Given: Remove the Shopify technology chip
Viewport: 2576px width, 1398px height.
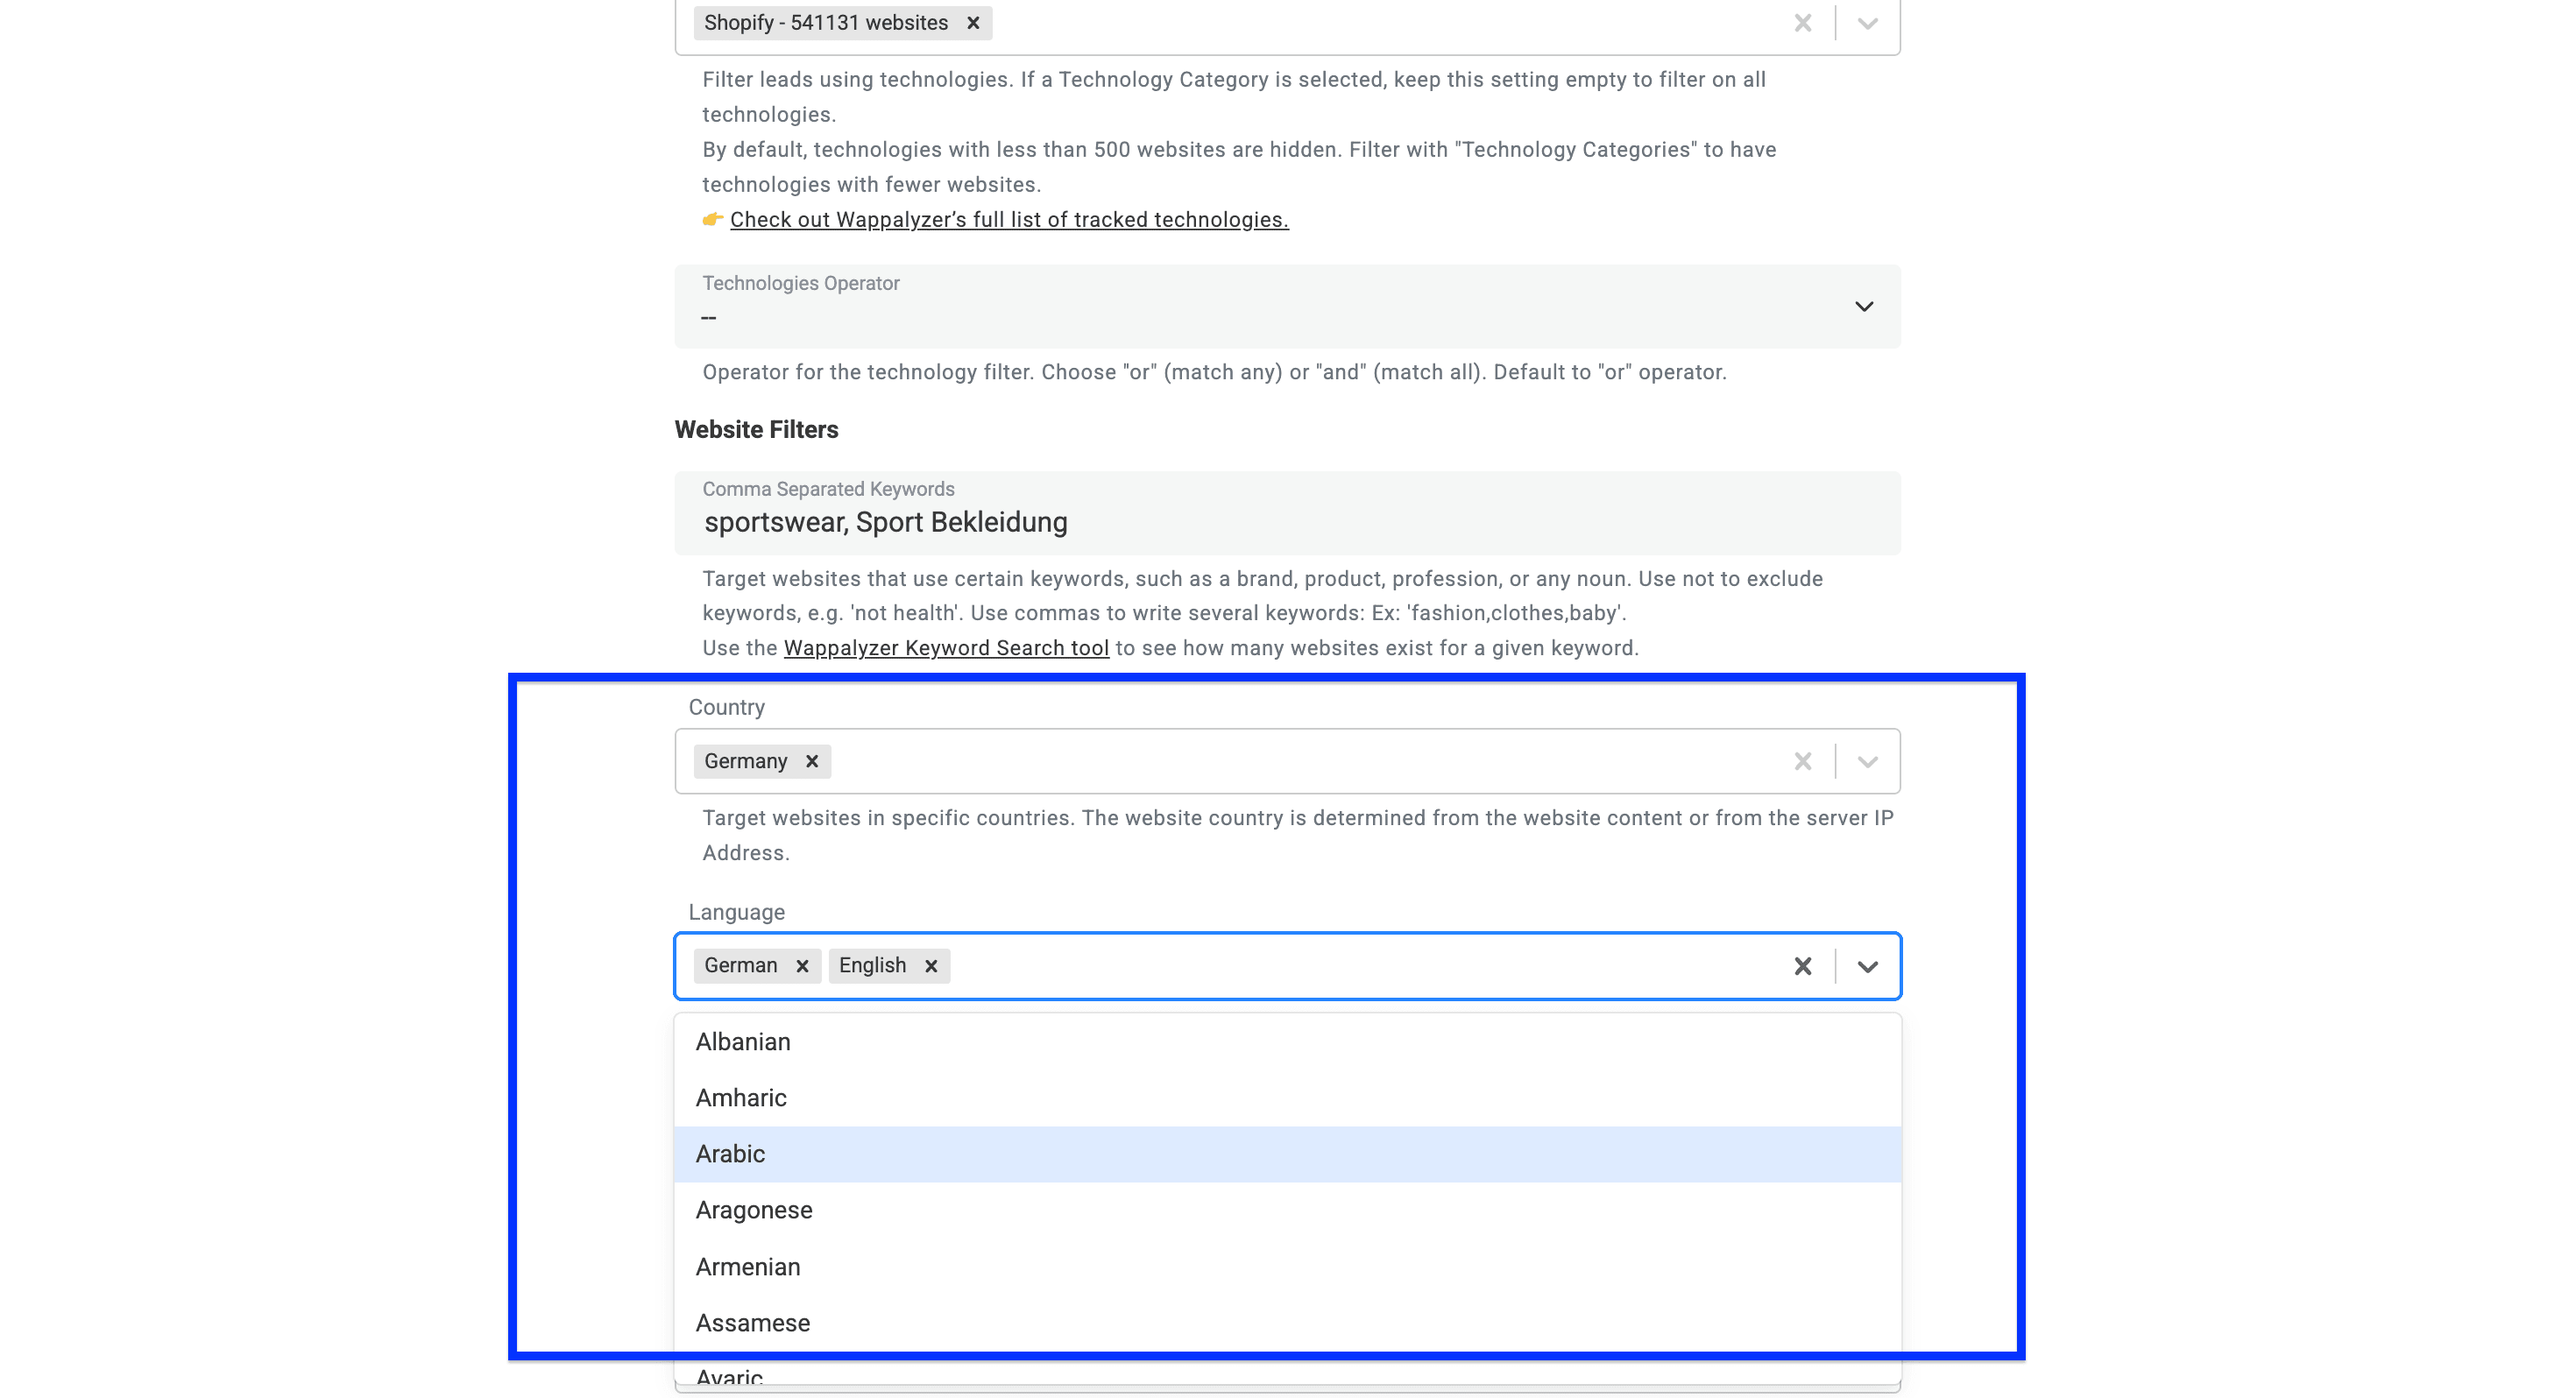Looking at the screenshot, I should pos(973,22).
